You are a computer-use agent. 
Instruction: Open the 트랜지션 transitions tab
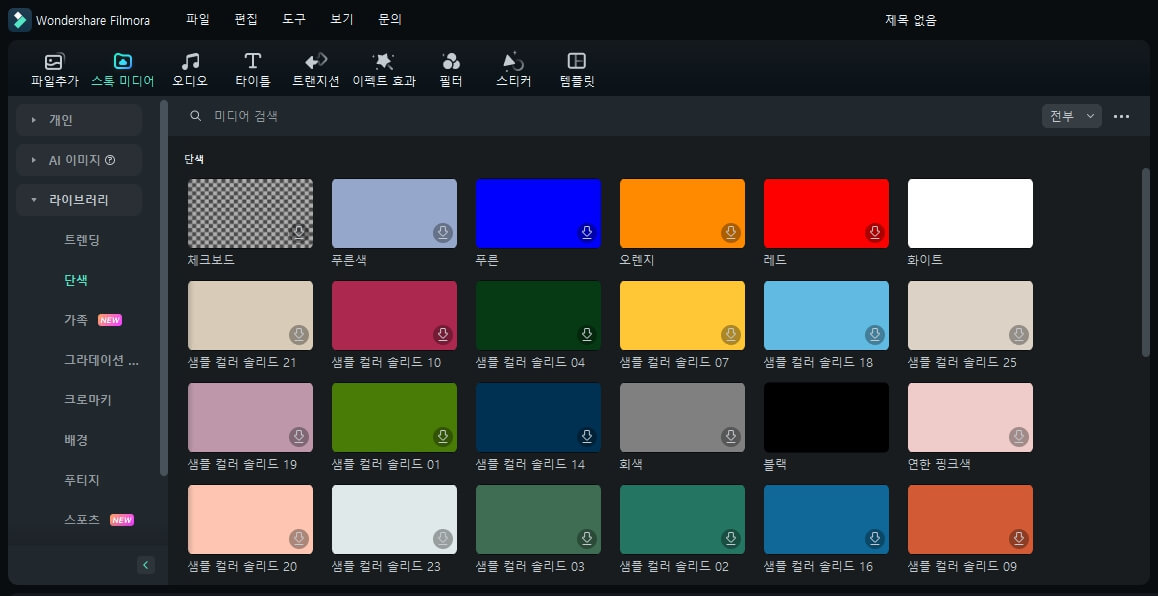point(315,71)
